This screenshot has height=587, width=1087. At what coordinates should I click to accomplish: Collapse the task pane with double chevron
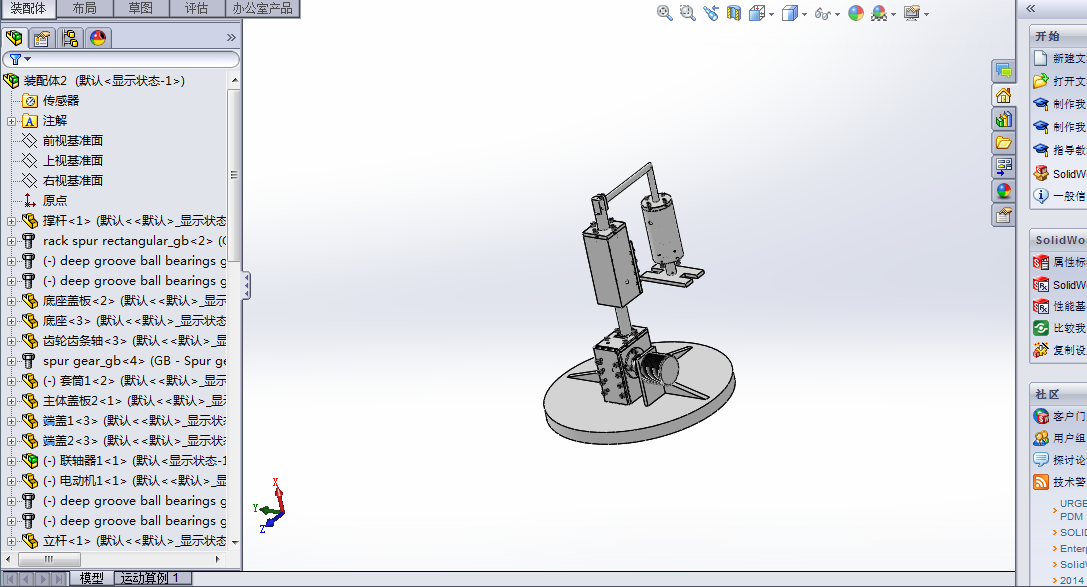pos(1031,8)
